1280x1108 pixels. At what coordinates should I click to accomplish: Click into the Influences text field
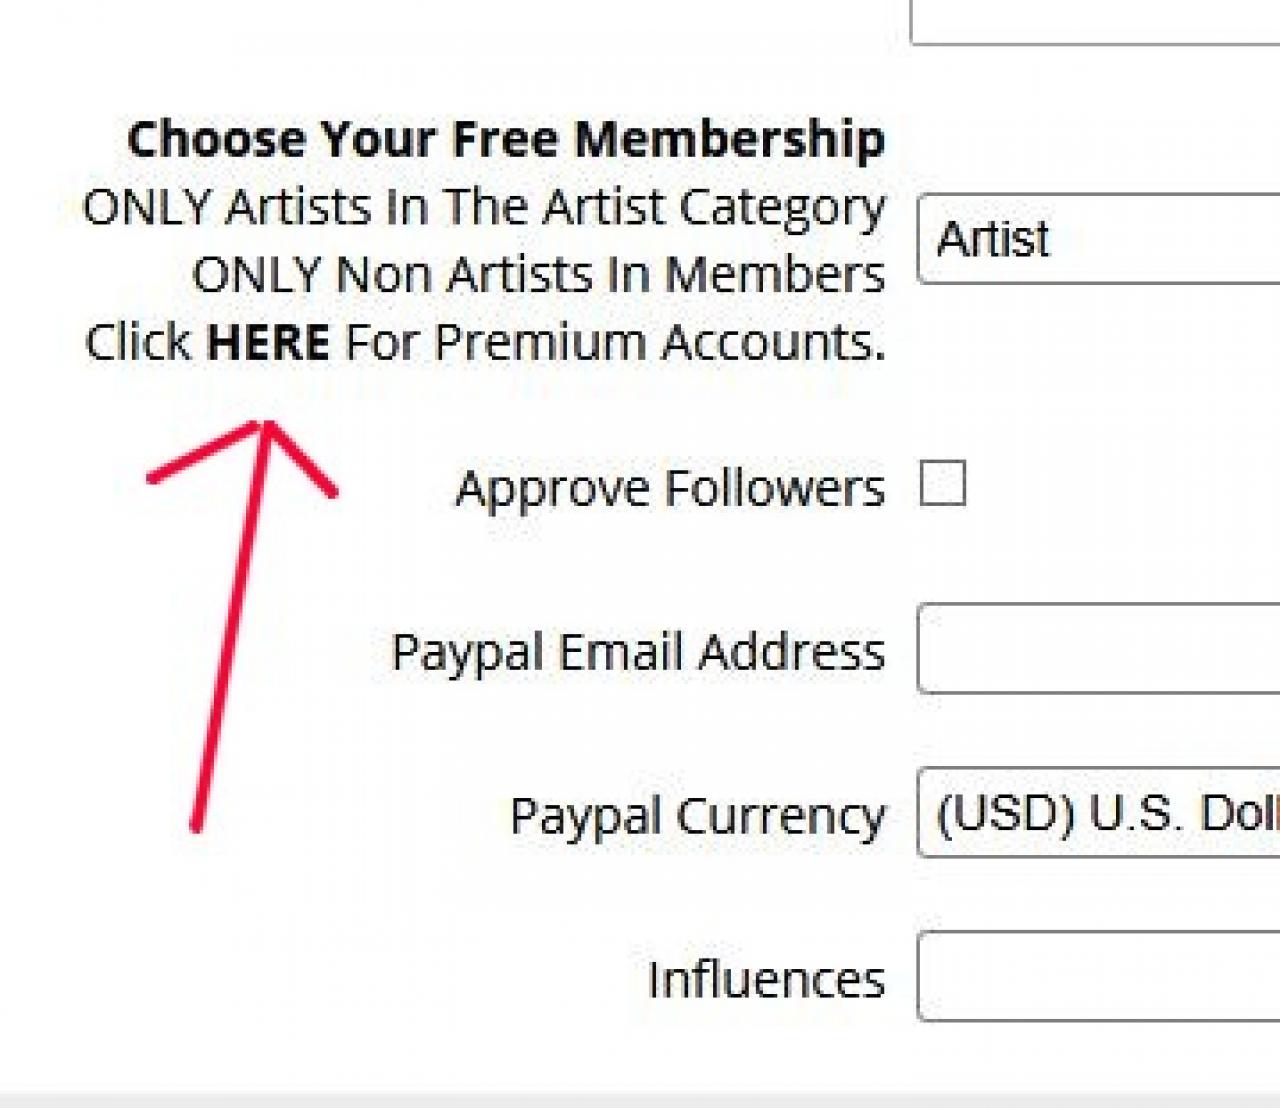(x=1098, y=977)
